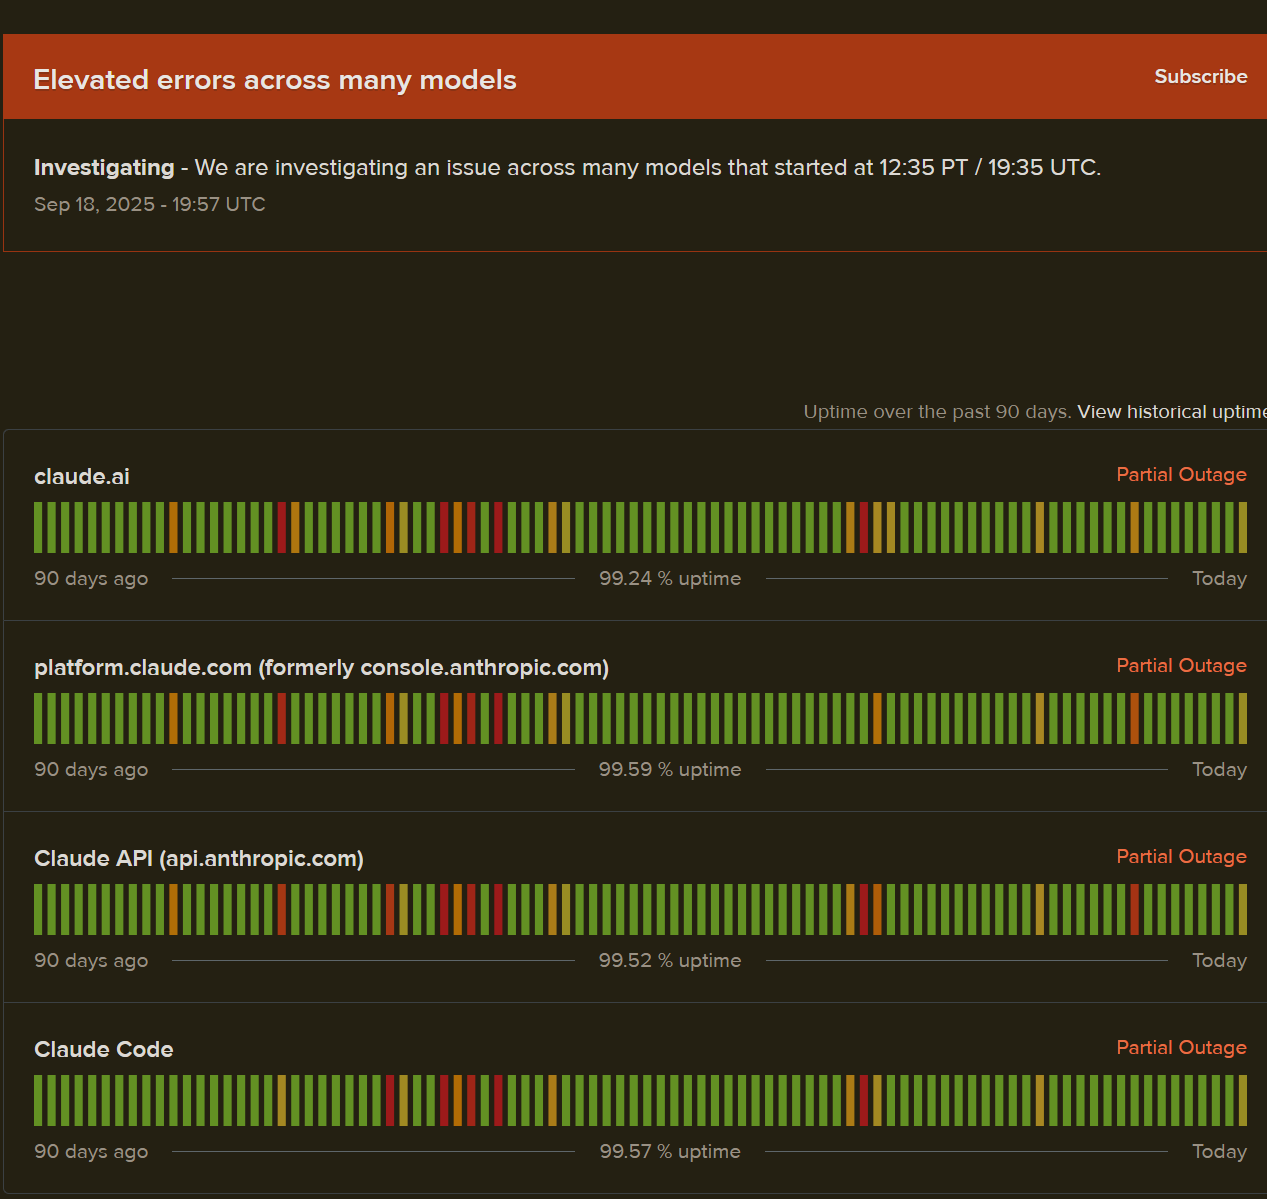This screenshot has height=1199, width=1267.
Task: Click 'Today' label under claude.ai chart
Action: [1219, 579]
